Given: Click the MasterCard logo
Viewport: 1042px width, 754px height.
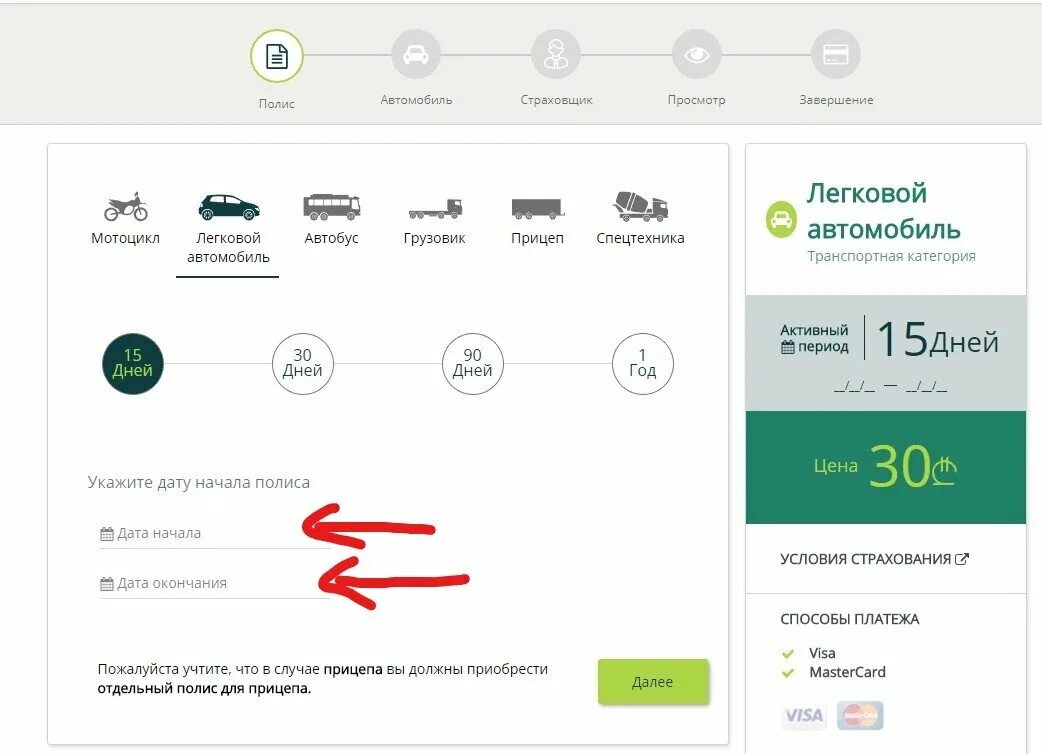Looking at the screenshot, I should tap(861, 715).
